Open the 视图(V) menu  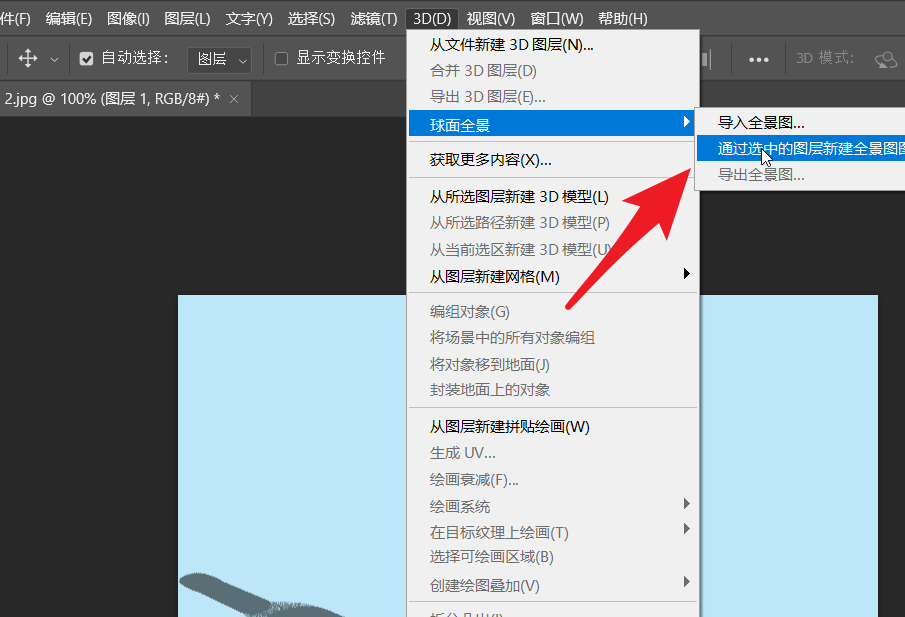[x=491, y=19]
